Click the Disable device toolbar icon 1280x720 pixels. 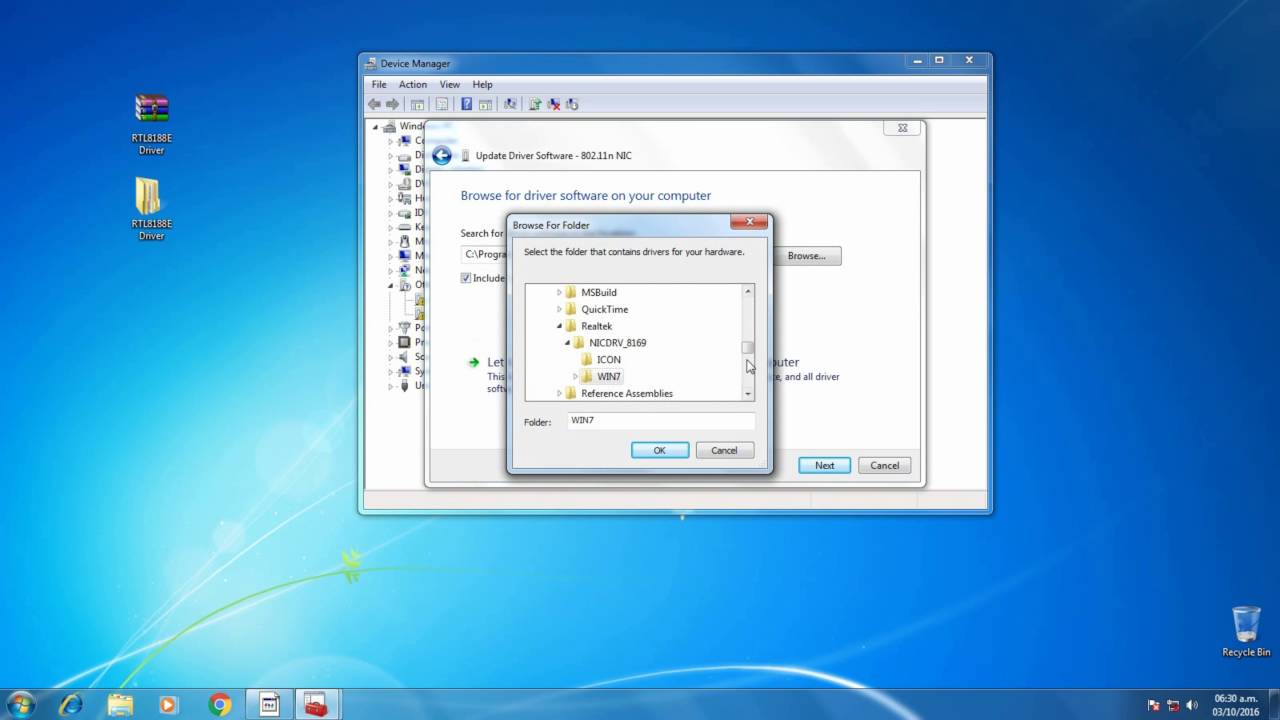tap(572, 104)
